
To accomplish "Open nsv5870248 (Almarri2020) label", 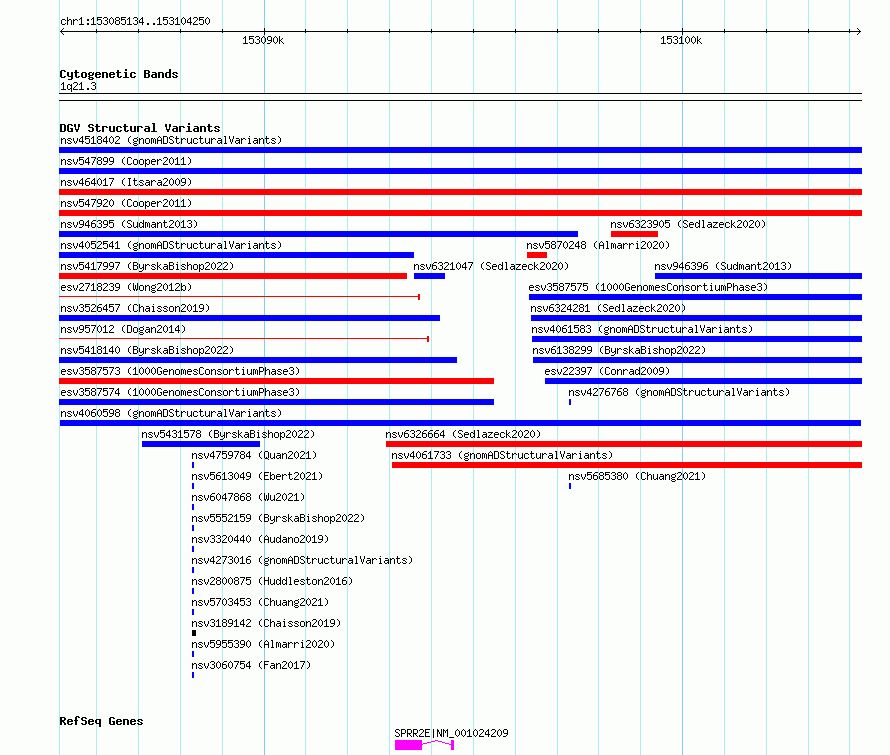I will pyautogui.click(x=598, y=245).
